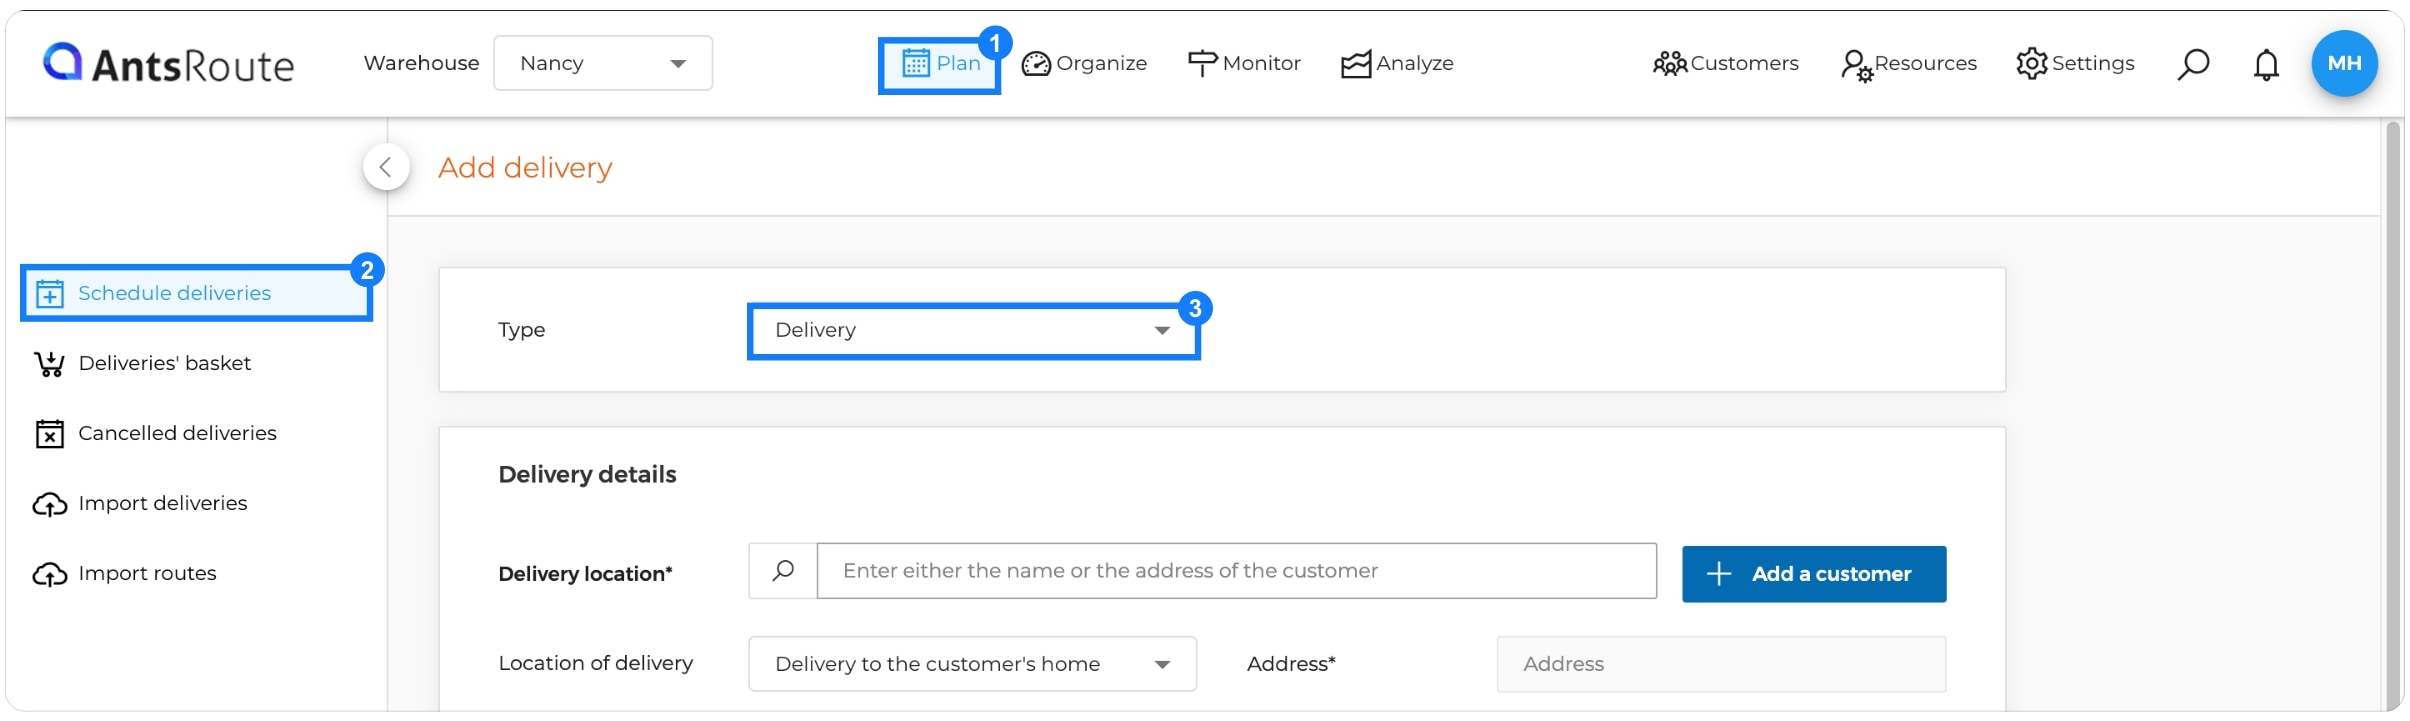Click the Analyze chart icon
2410x721 pixels.
[1356, 64]
